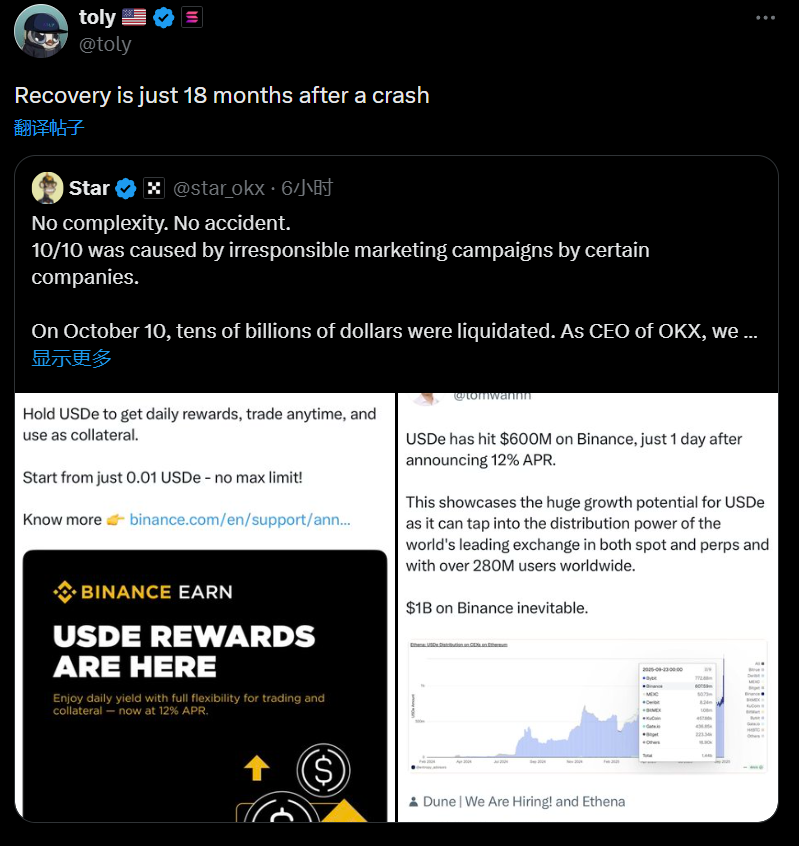The width and height of the screenshot is (799, 846).
Task: Open the binance.com/en/support link
Action: tap(240, 519)
